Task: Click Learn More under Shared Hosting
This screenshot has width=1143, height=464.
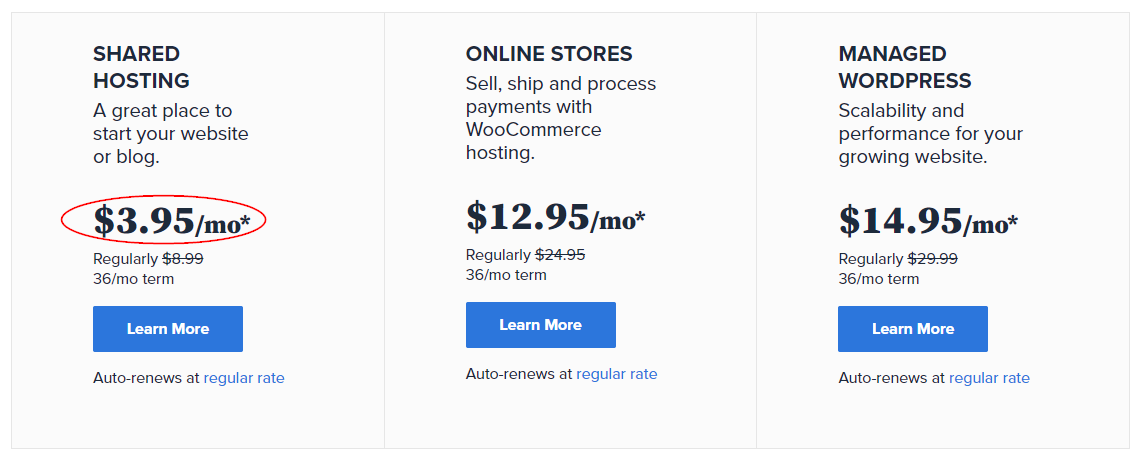Action: point(168,329)
